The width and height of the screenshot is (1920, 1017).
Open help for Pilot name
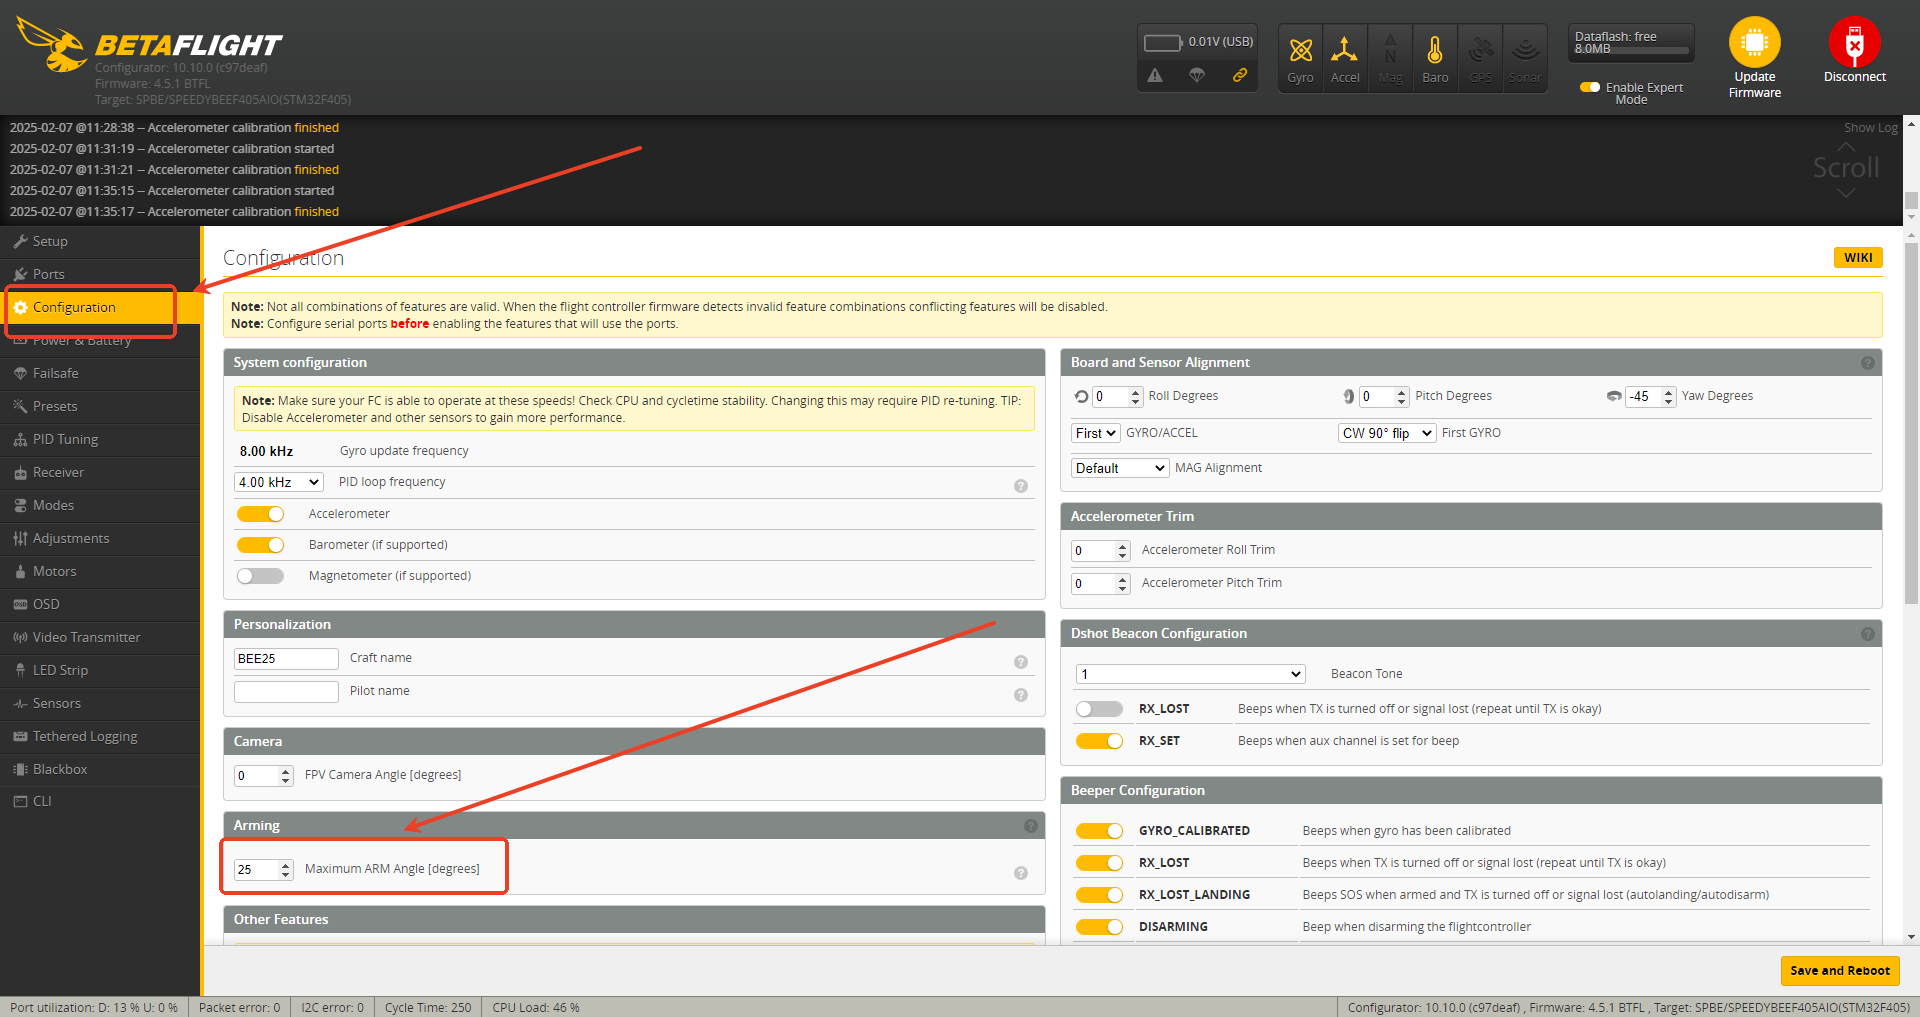point(1021,695)
